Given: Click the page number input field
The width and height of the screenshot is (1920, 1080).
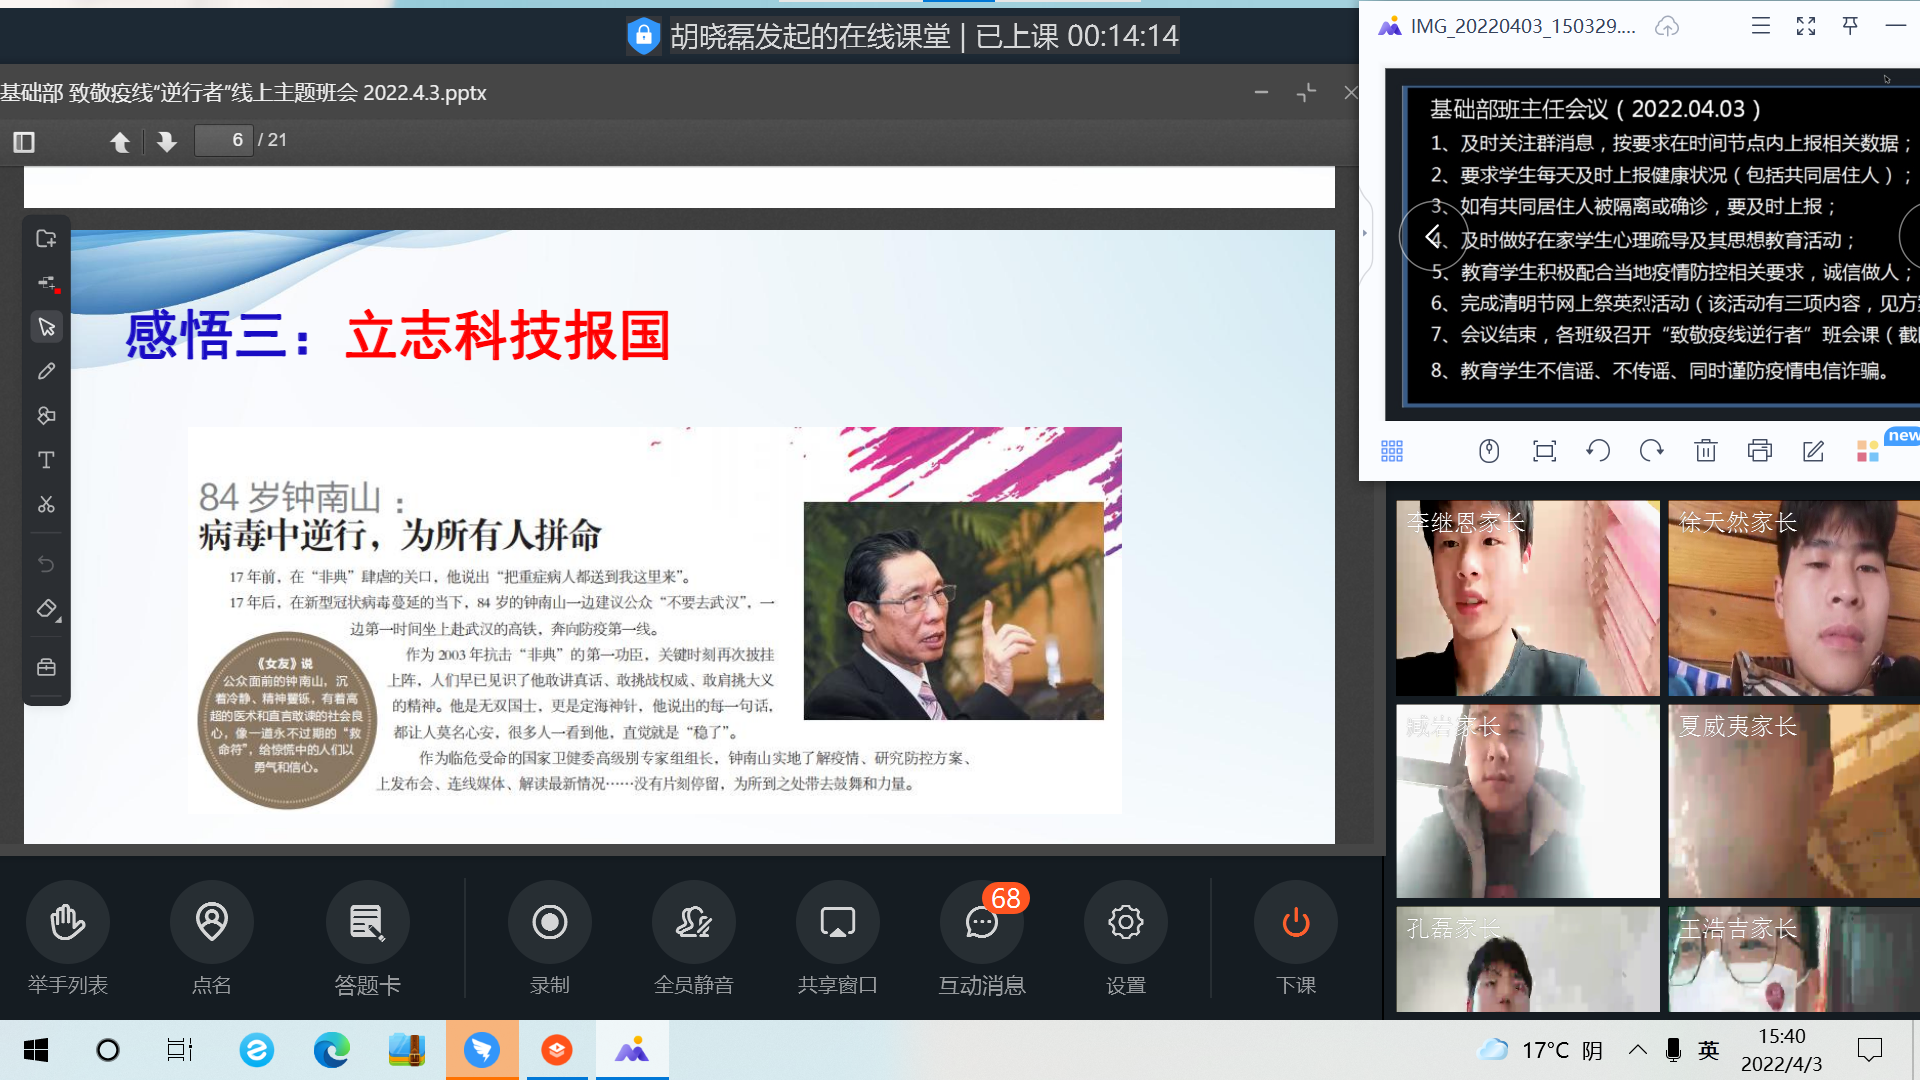Looking at the screenshot, I should (224, 140).
